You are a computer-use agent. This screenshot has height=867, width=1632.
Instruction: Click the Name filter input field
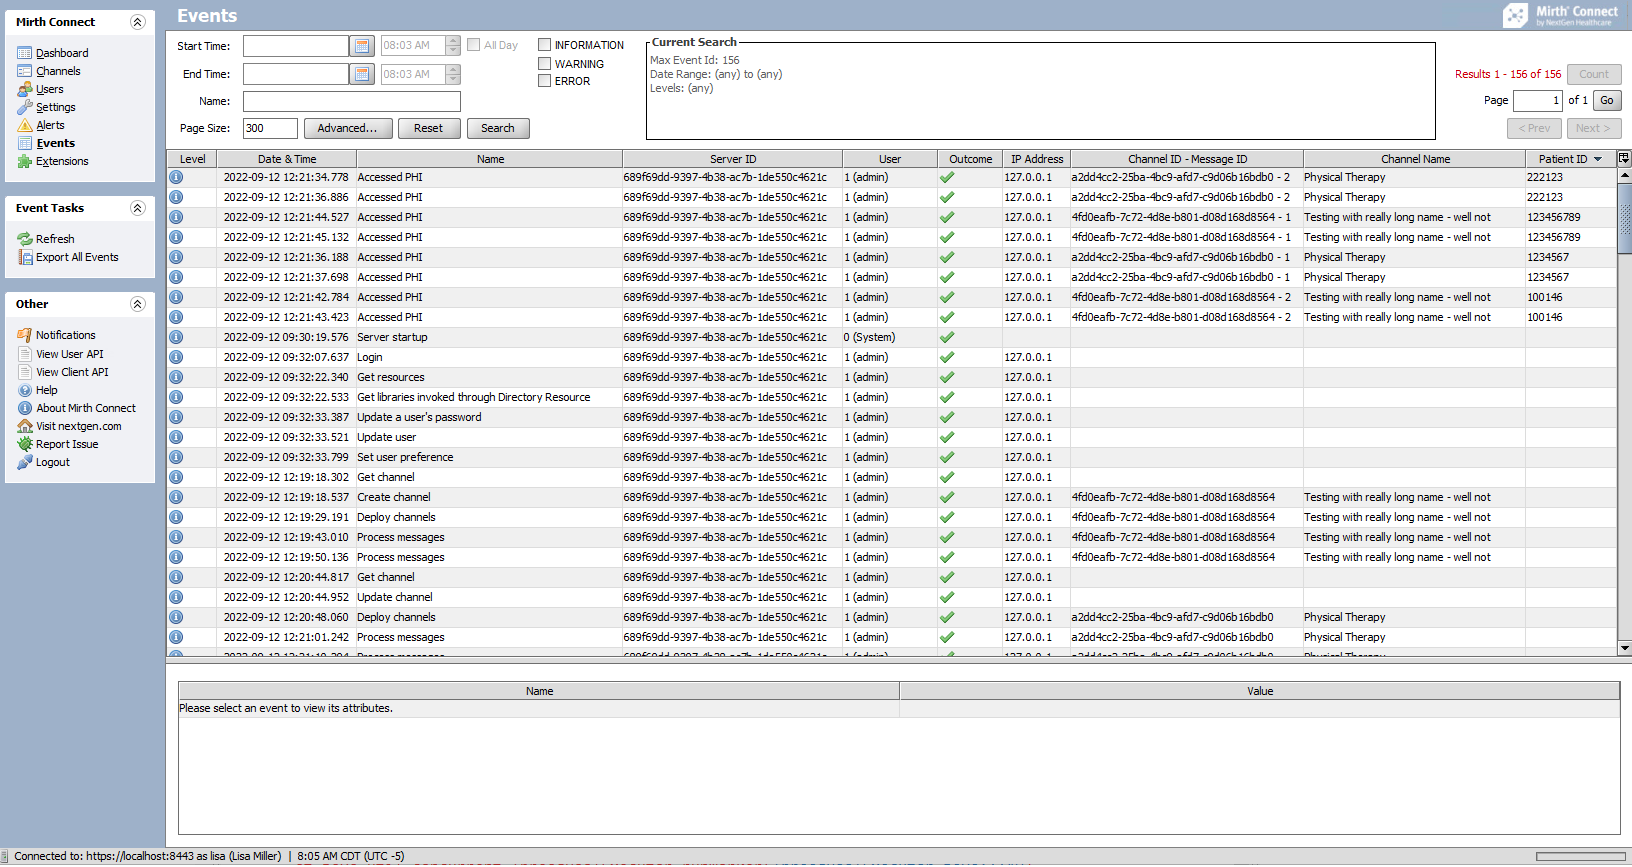point(351,101)
